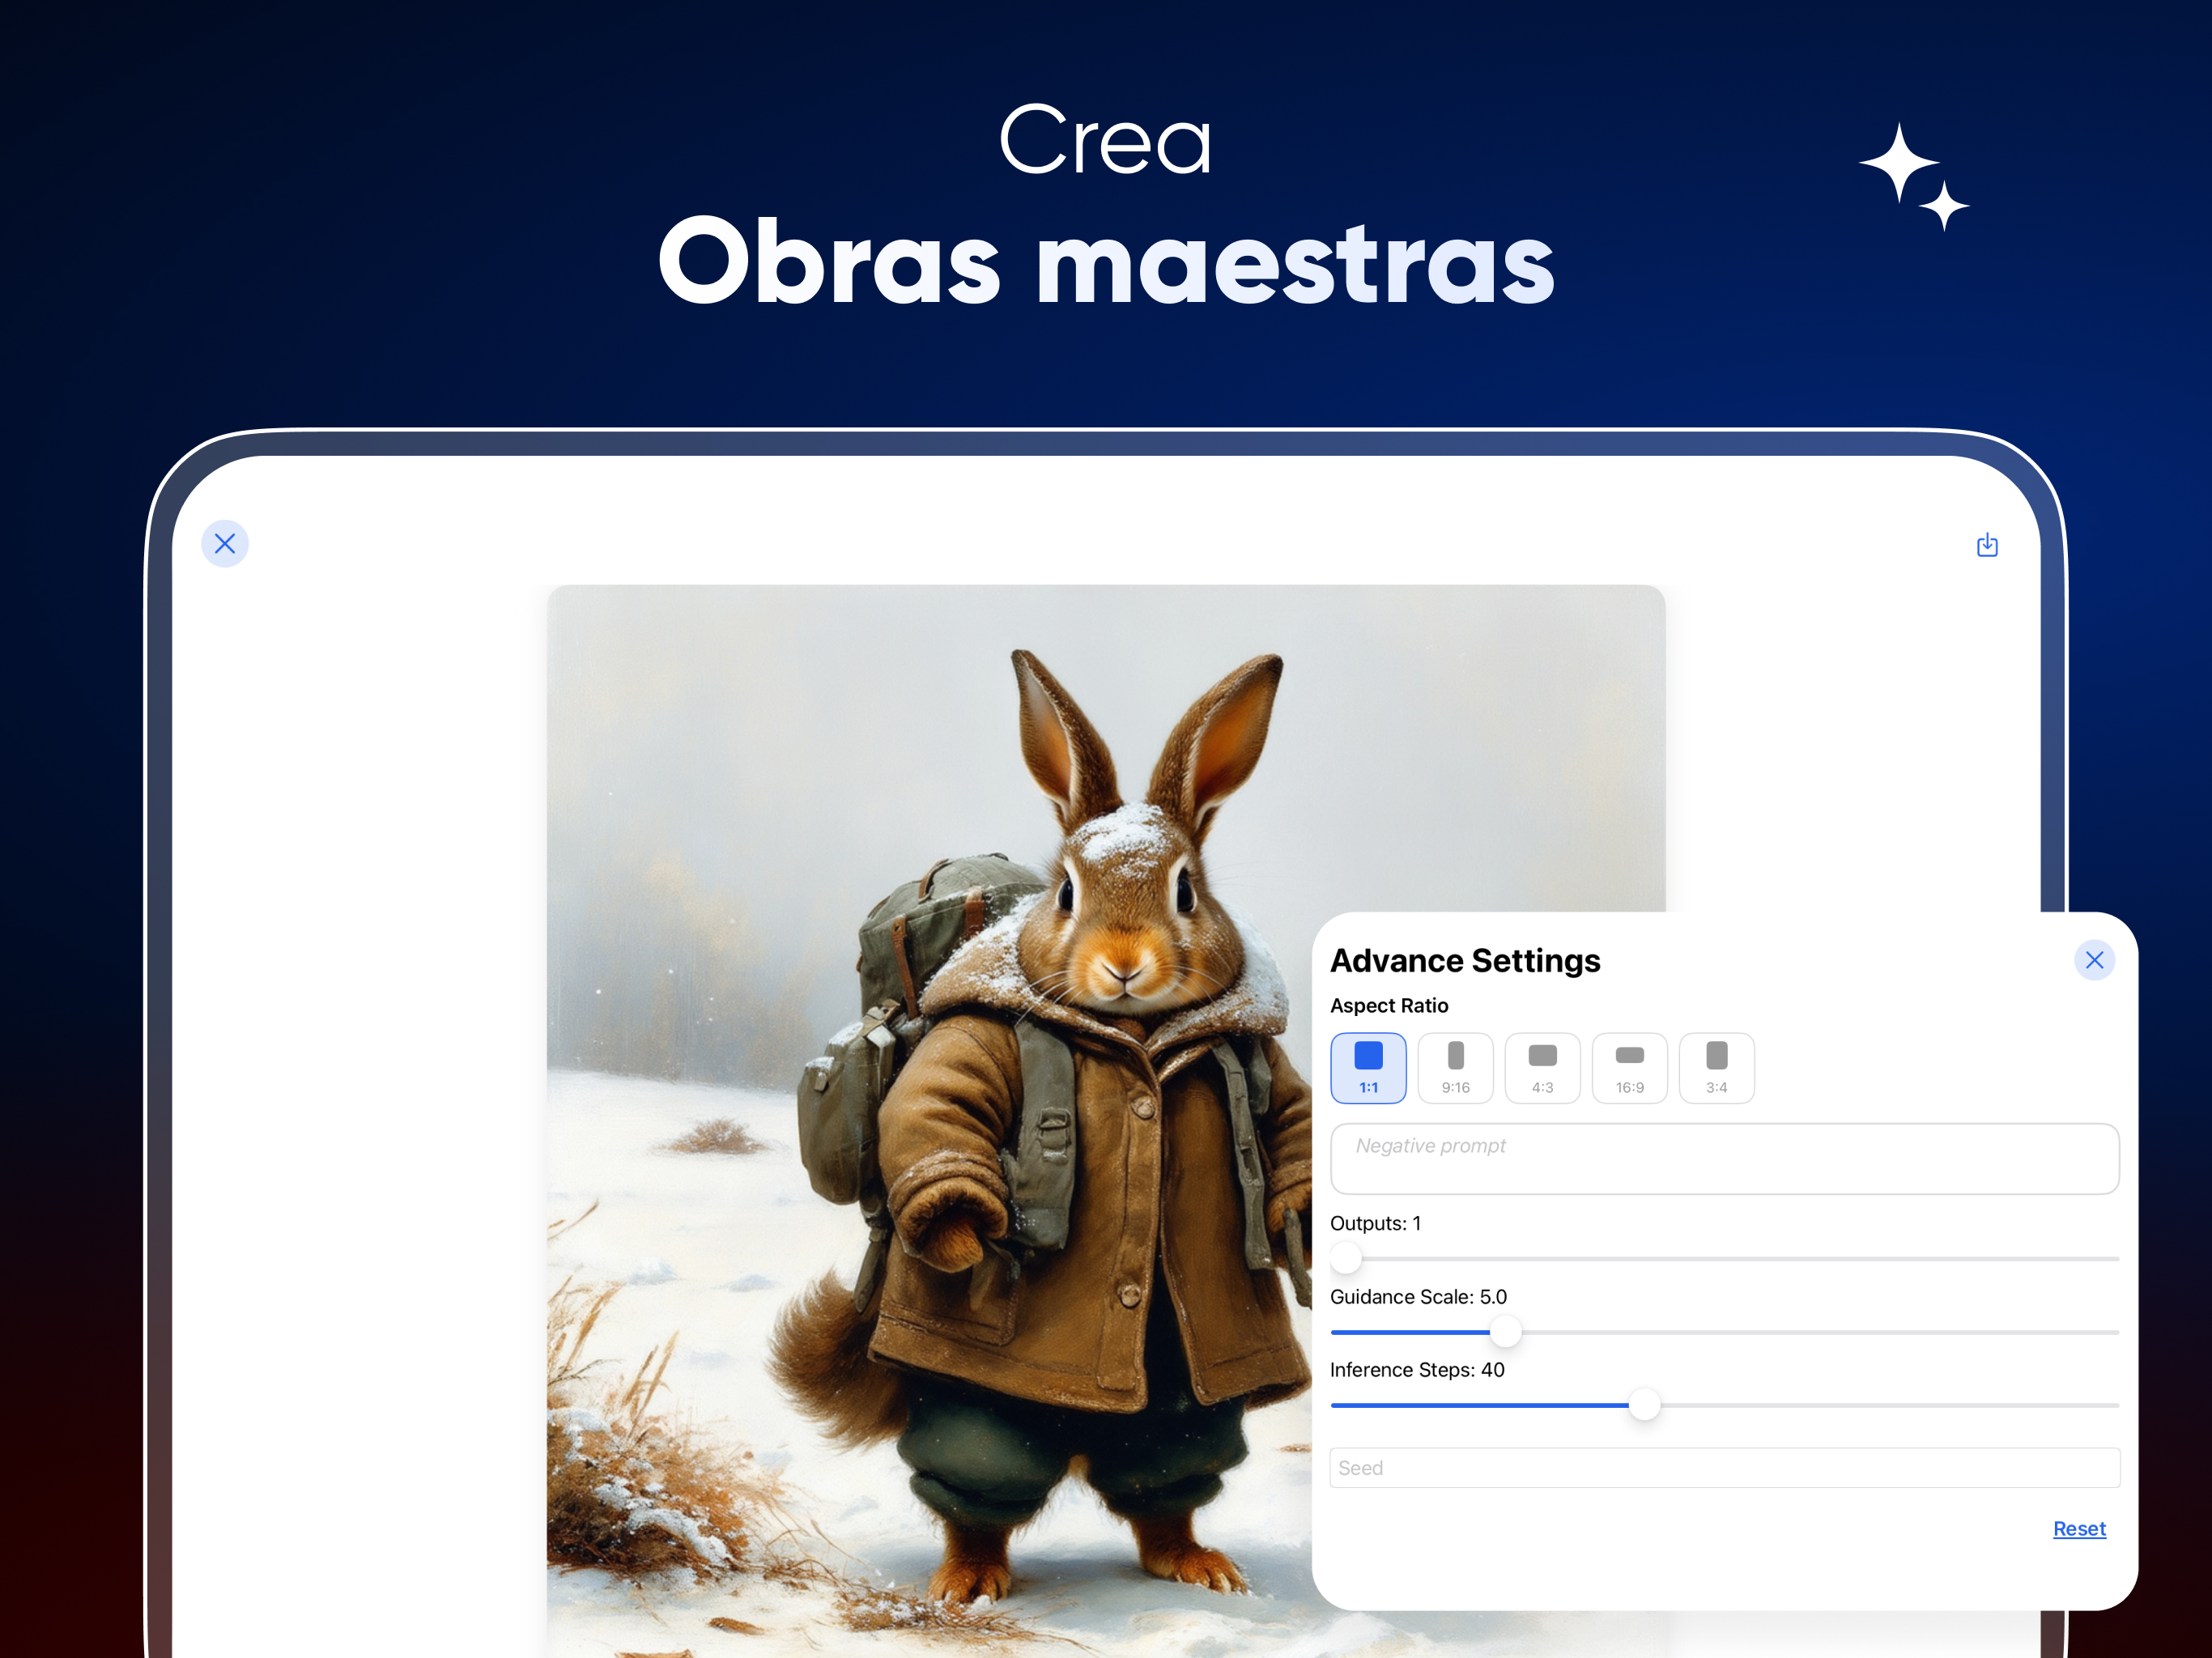The height and width of the screenshot is (1658, 2212).
Task: Select the 1:1 aspect ratio
Action: [1368, 1068]
